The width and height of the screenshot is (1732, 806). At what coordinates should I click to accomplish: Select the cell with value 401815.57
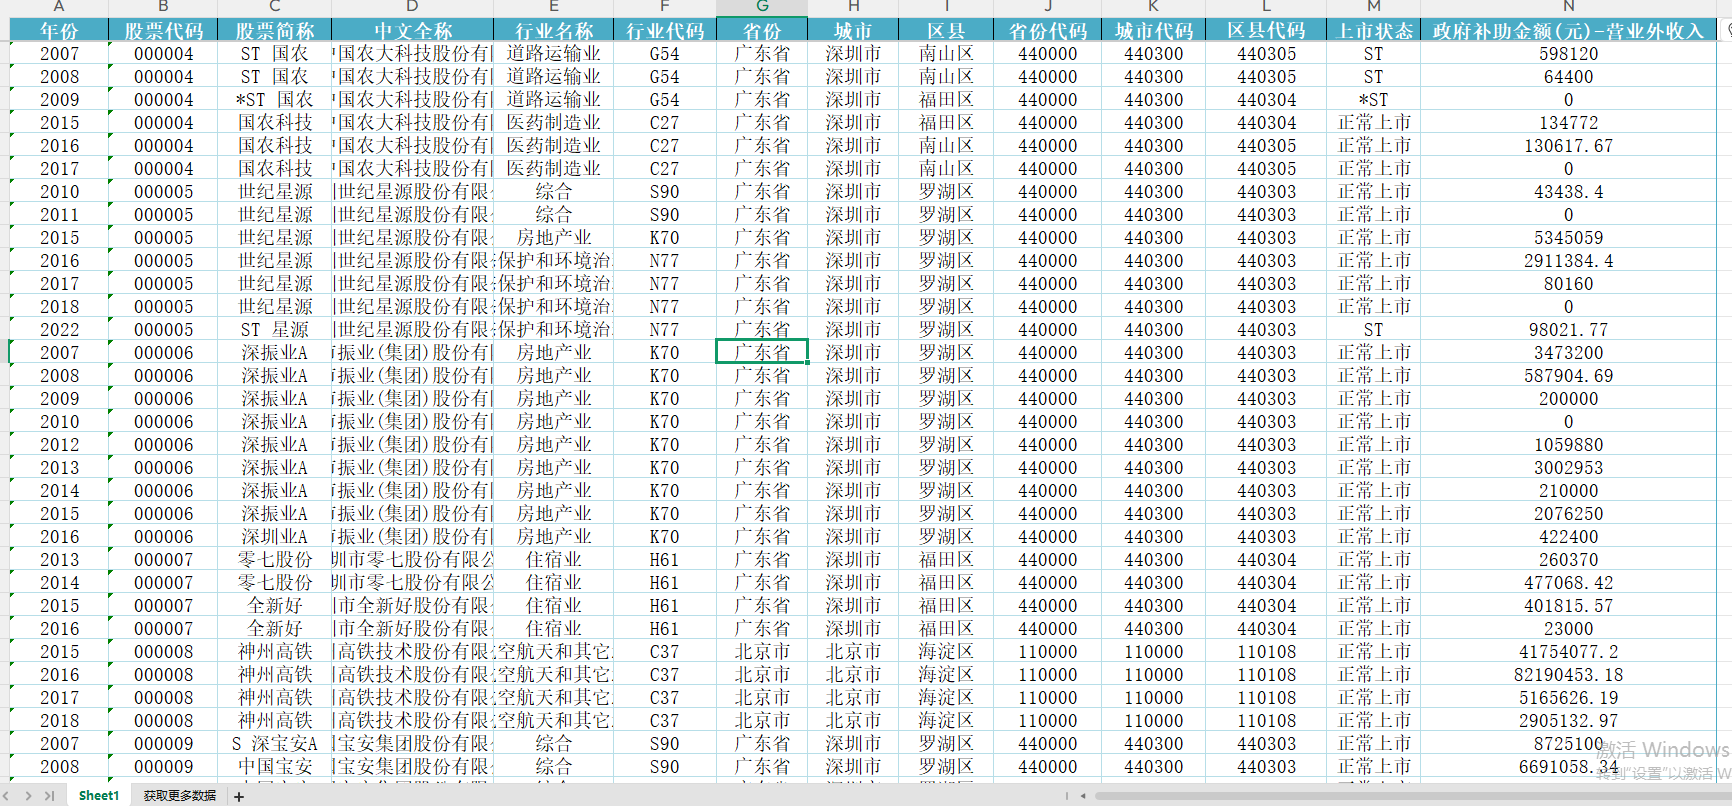pos(1568,606)
